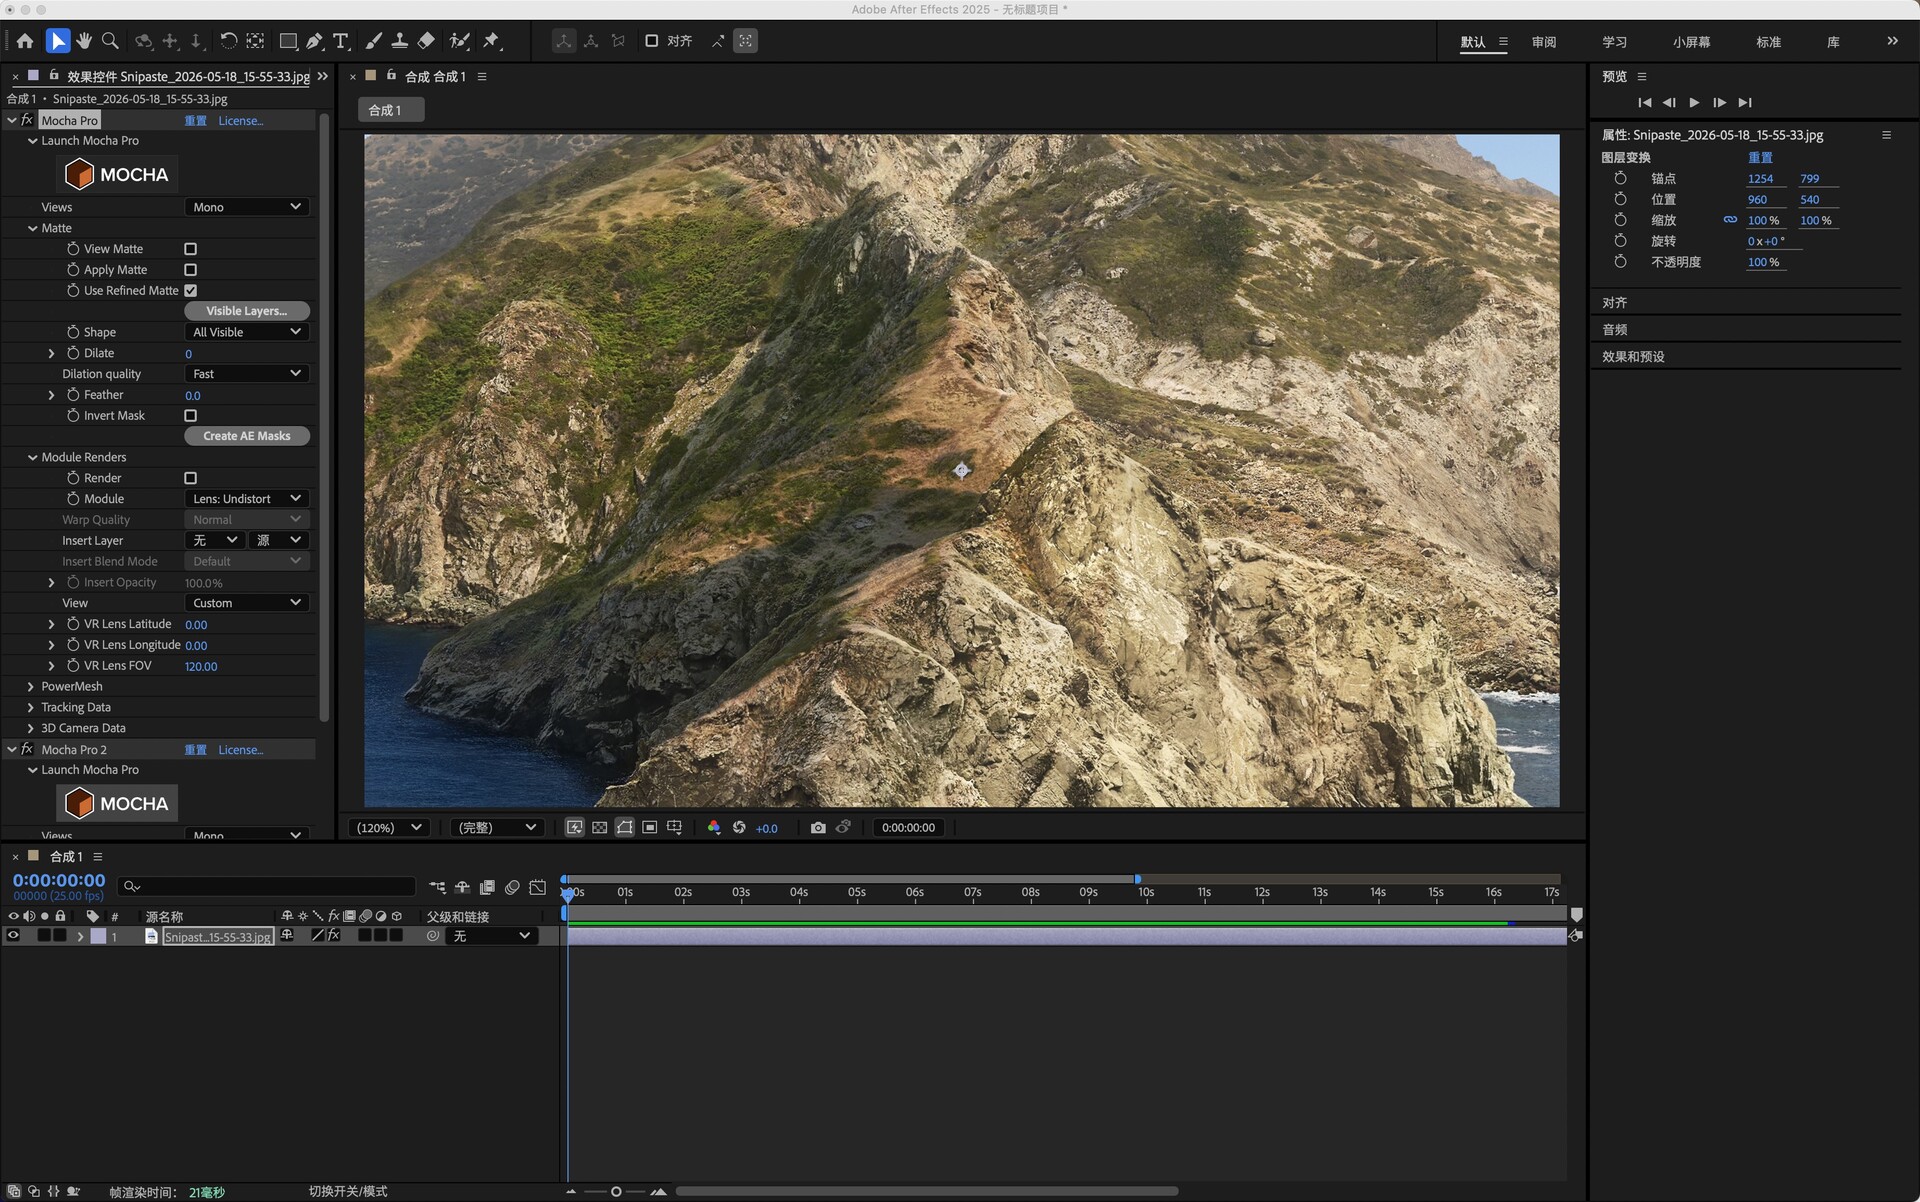
Task: Click the timeline layer search field
Action: pos(266,887)
